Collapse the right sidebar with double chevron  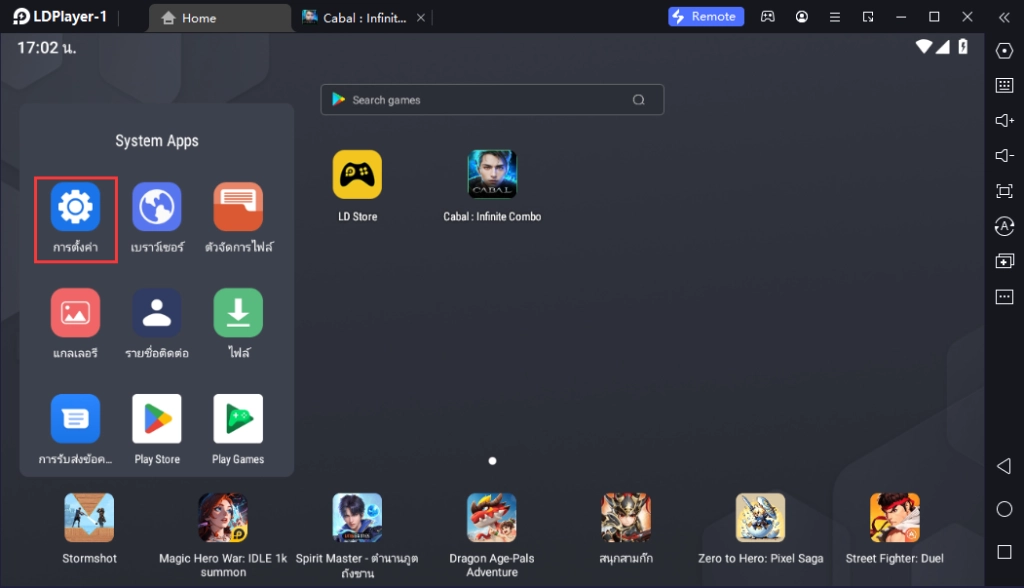[1004, 18]
